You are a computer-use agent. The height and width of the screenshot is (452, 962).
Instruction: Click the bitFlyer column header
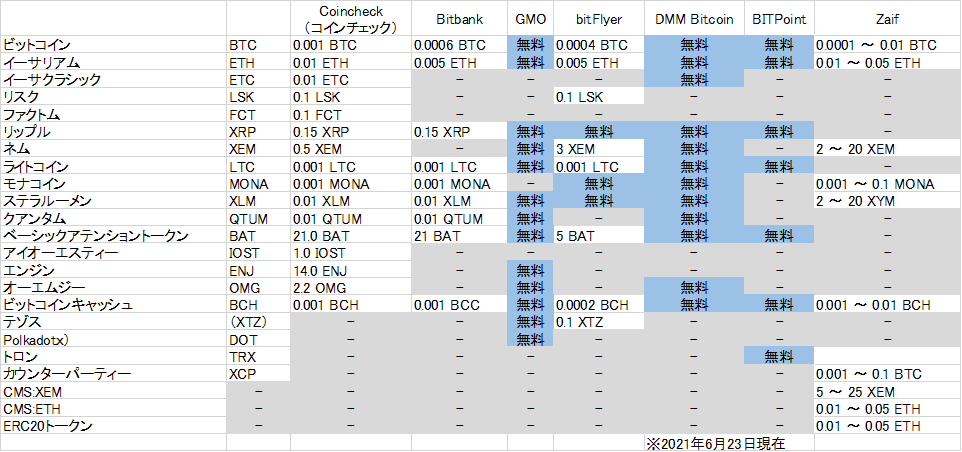coord(599,19)
